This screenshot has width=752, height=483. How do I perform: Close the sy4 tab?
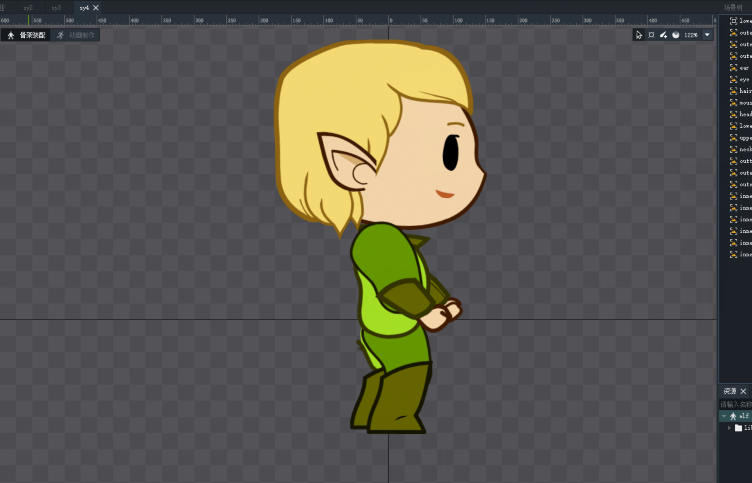point(95,8)
